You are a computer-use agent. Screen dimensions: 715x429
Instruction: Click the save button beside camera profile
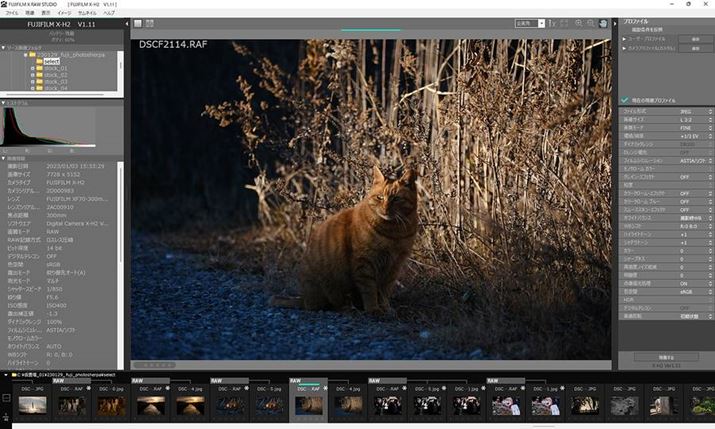point(695,48)
